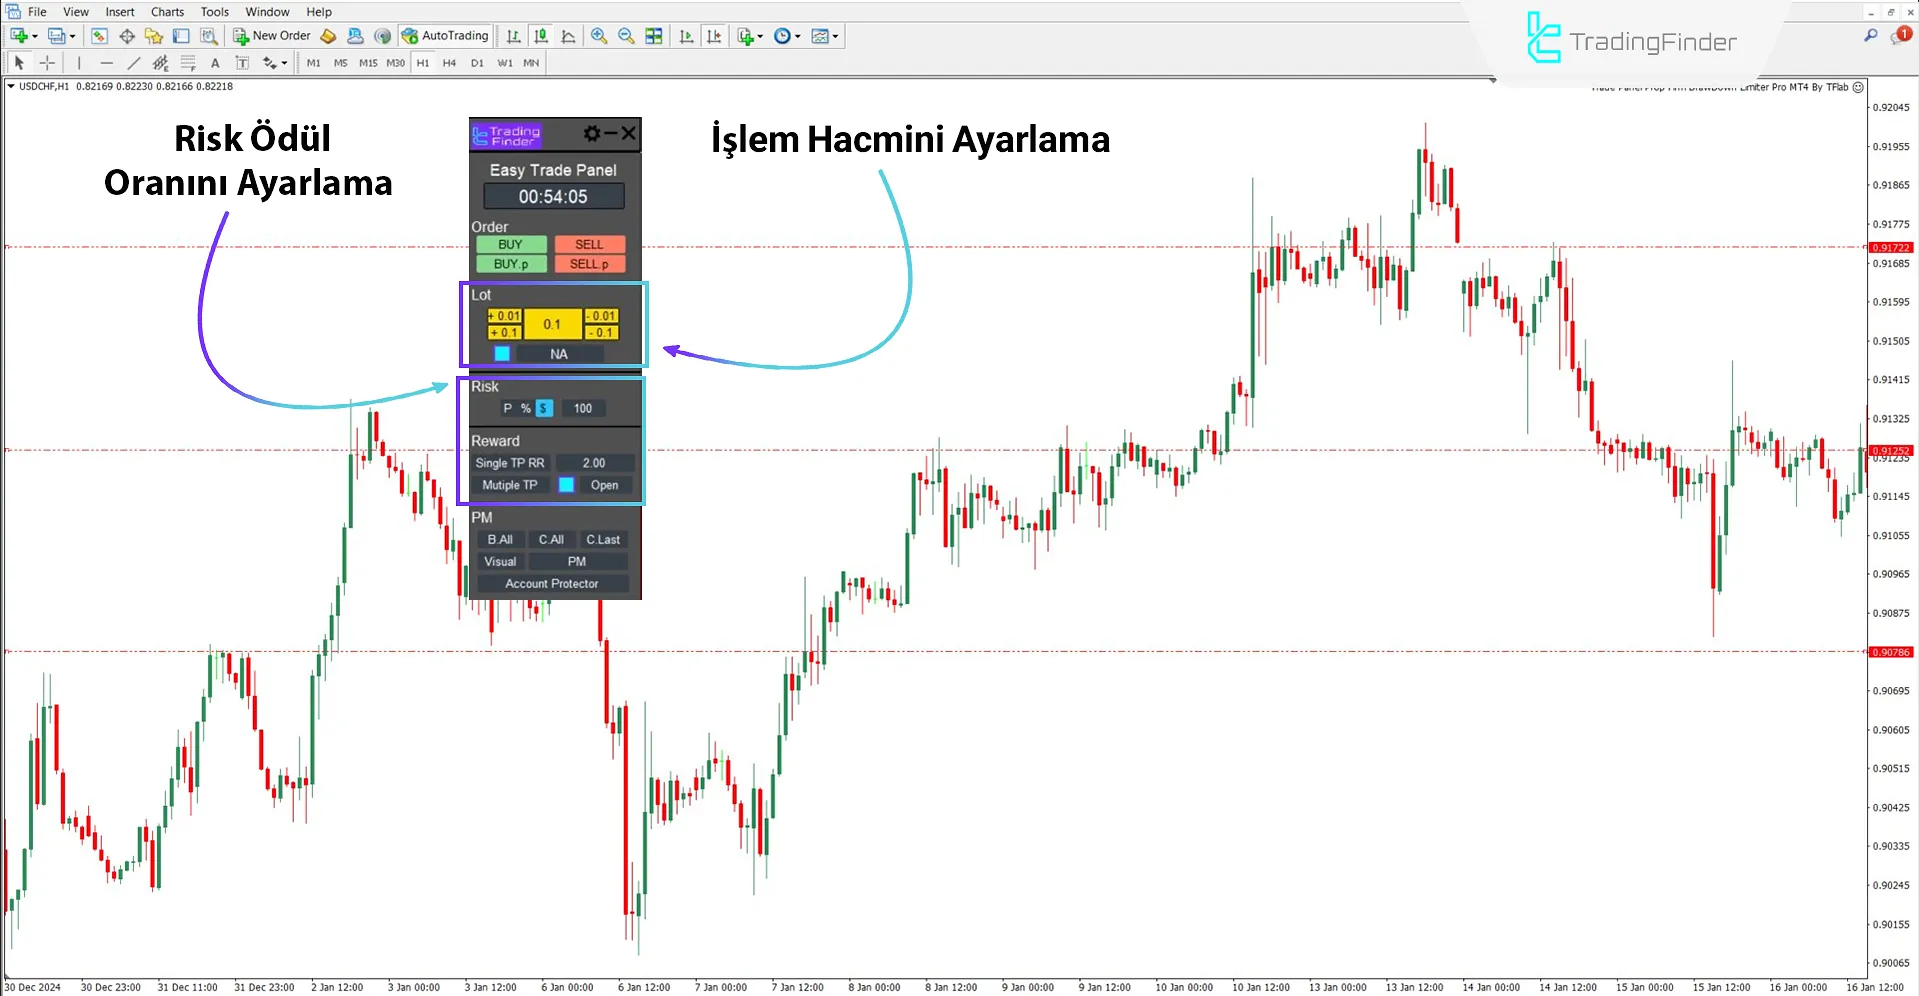Open the Zoom In tool
Viewport: 1919px width, 996px height.
click(x=599, y=36)
